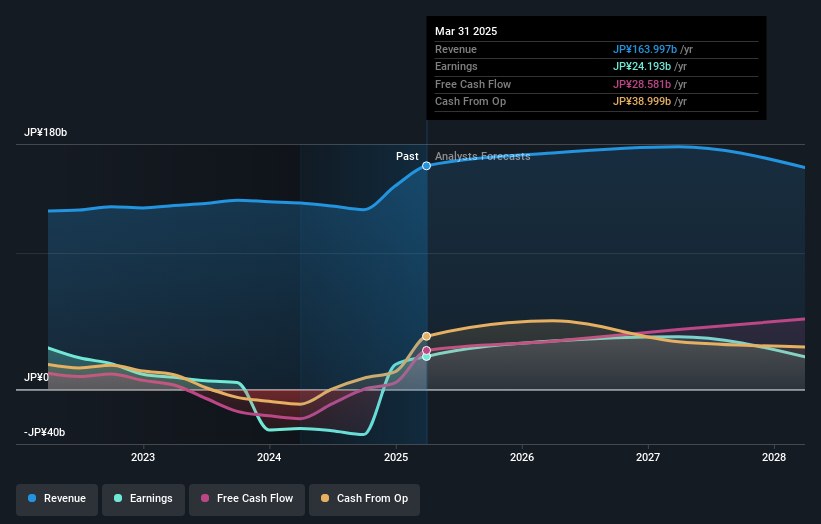Toggle the Revenue legend series
The height and width of the screenshot is (524, 821).
57,498
